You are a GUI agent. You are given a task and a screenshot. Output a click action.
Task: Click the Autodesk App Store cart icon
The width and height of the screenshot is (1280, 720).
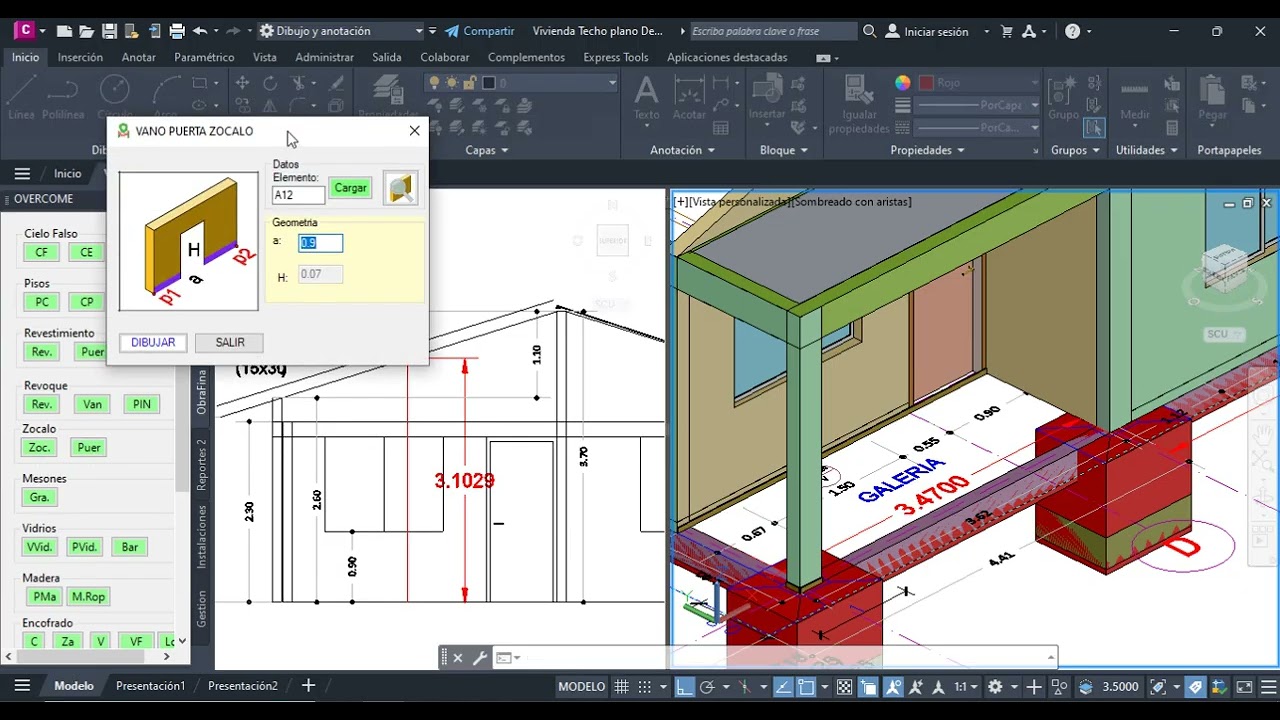click(1006, 31)
